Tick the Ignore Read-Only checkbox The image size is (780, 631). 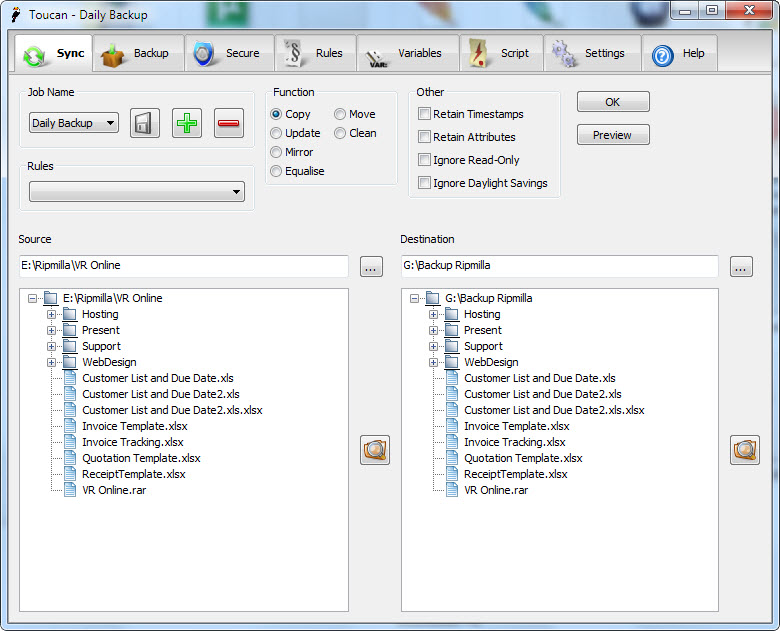(425, 160)
